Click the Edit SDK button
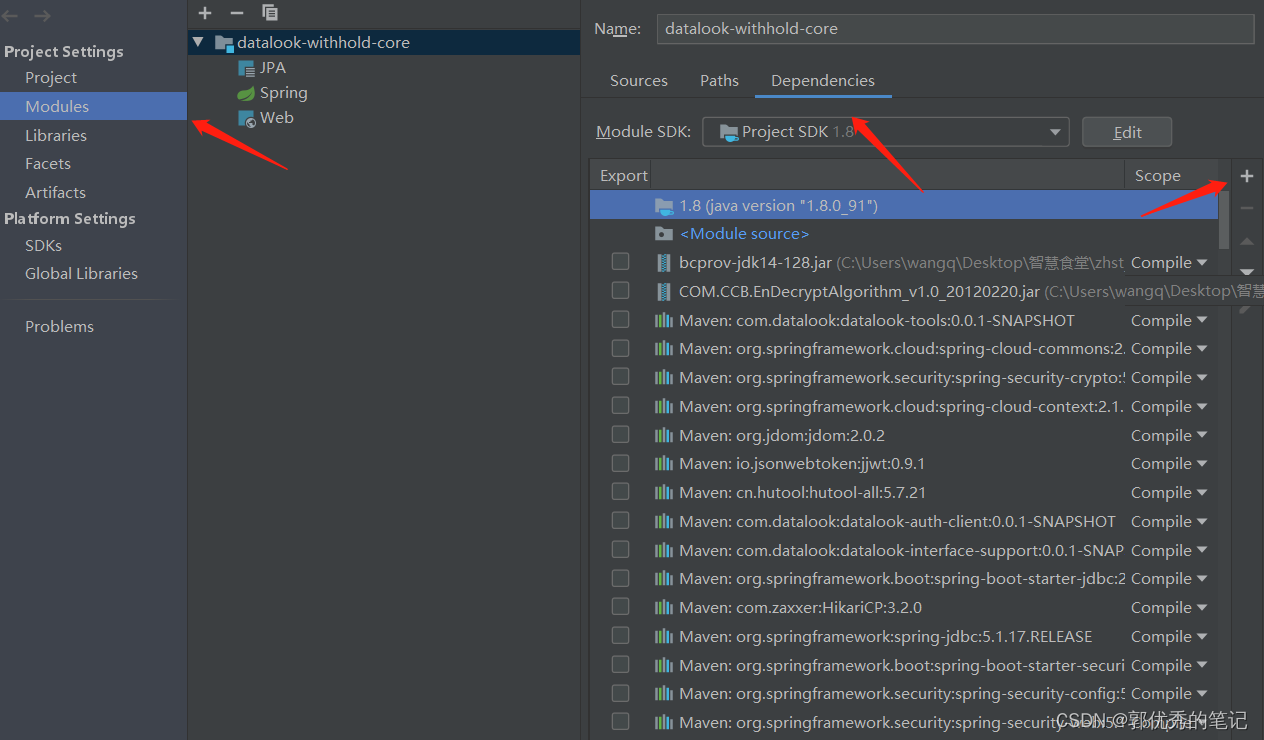1264x740 pixels. (x=1127, y=132)
